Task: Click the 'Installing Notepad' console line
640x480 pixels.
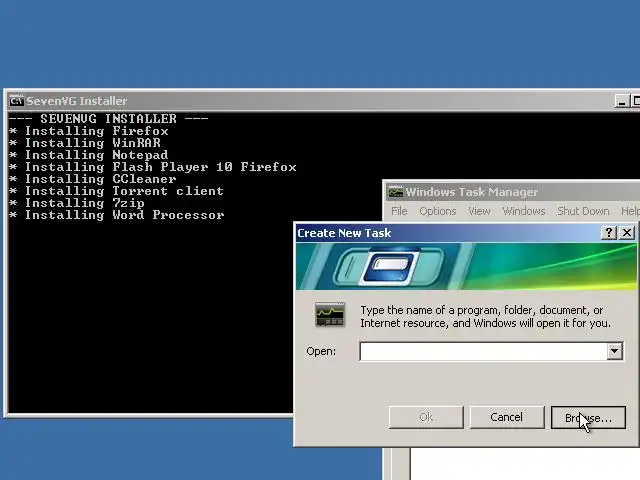Action: (x=89, y=155)
